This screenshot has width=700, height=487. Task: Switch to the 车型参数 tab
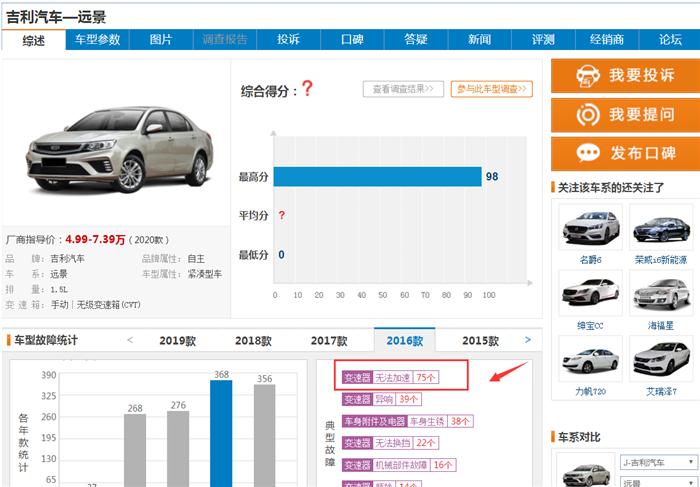97,40
